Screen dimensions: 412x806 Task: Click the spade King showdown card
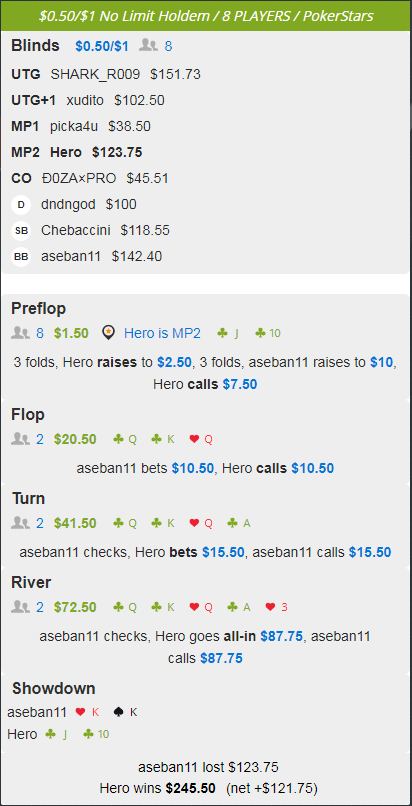pos(126,712)
